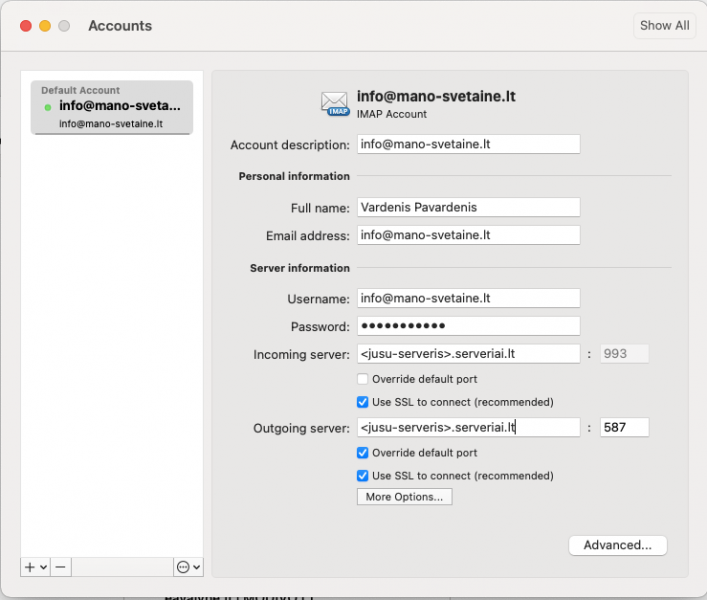The height and width of the screenshot is (600, 707).
Task: Uncheck Override default port for outgoing server
Action: click(363, 452)
